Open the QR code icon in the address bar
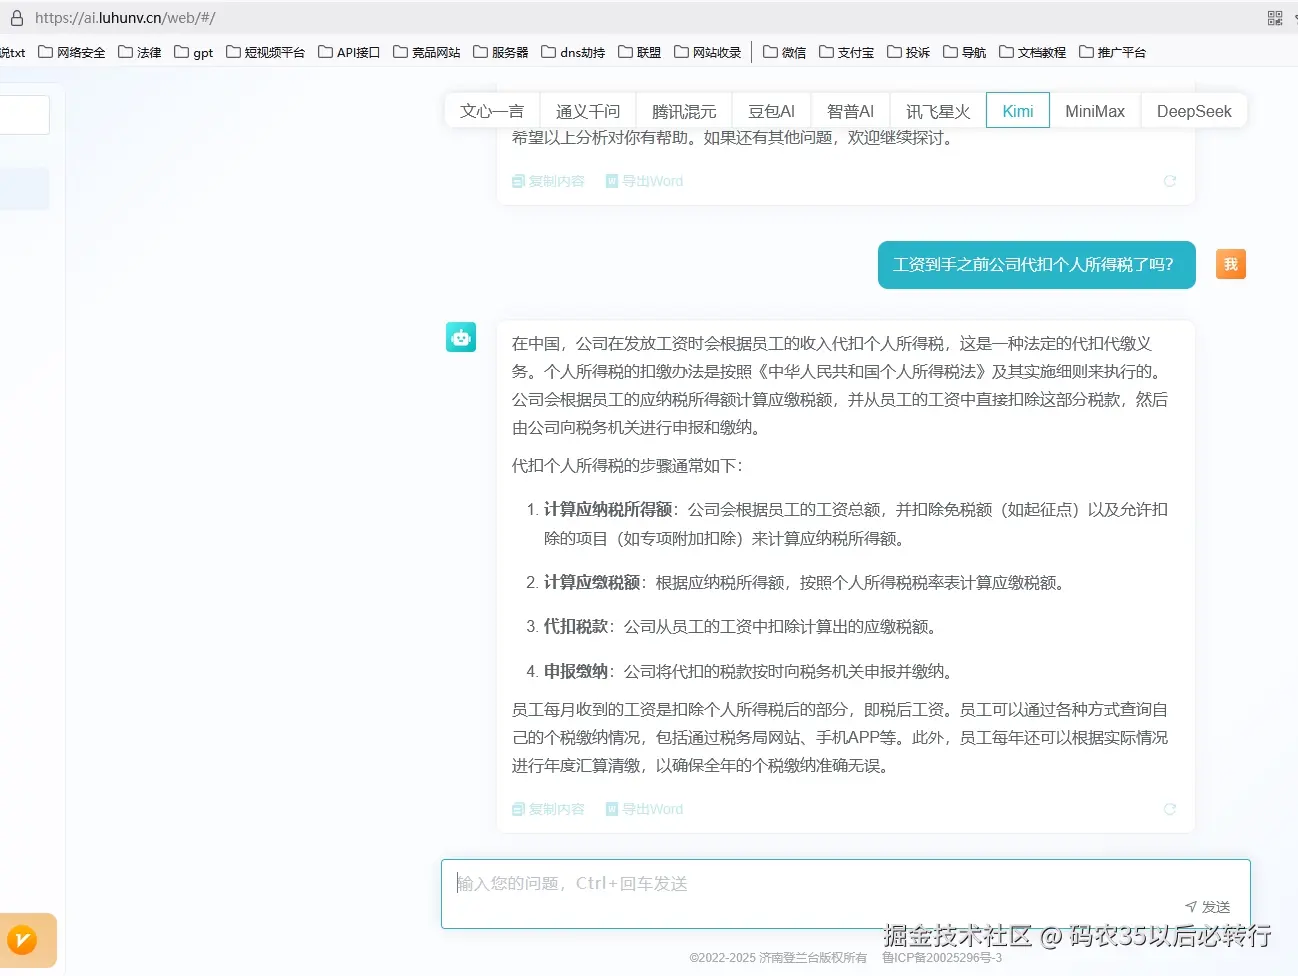1298x976 pixels. (x=1275, y=17)
